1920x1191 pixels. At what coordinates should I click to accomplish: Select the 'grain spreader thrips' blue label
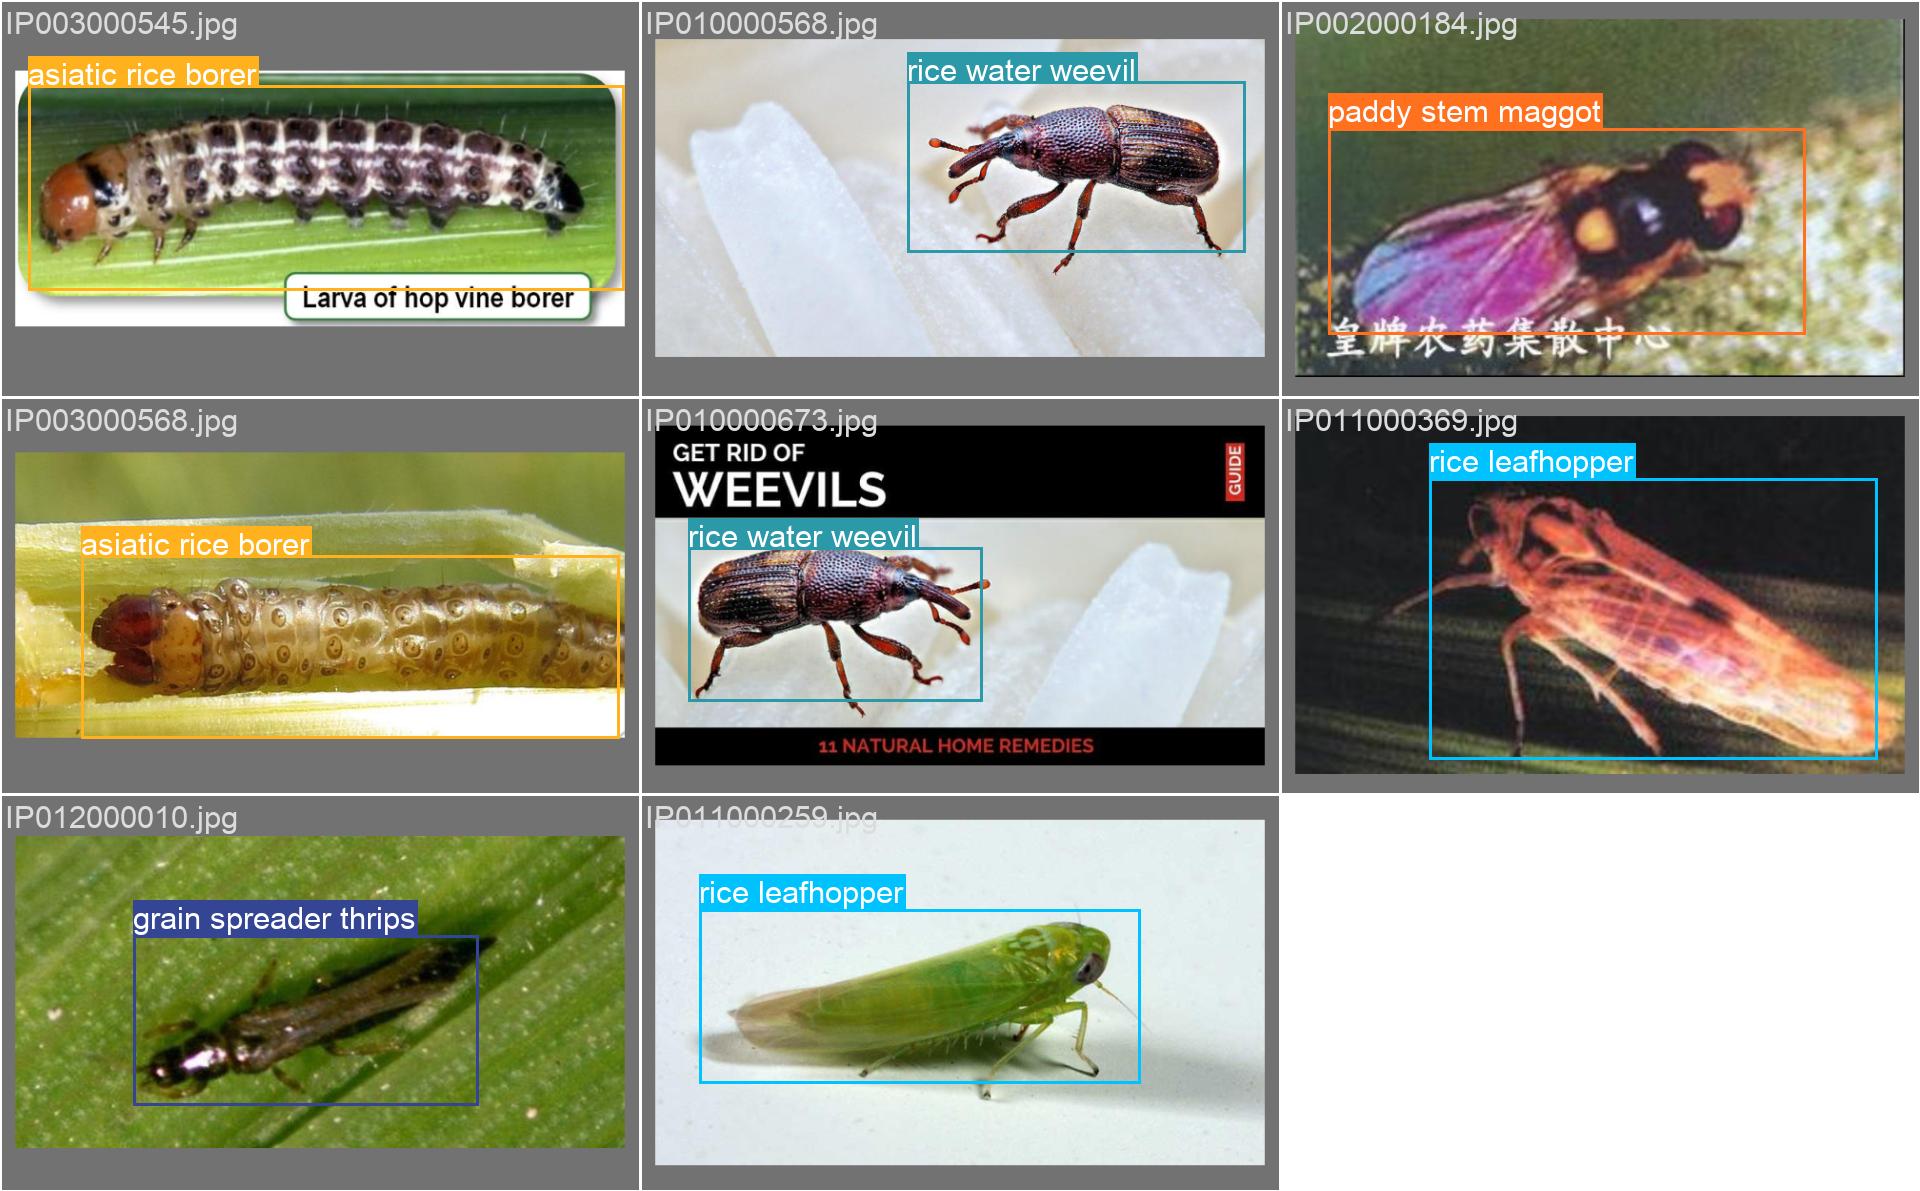point(274,919)
